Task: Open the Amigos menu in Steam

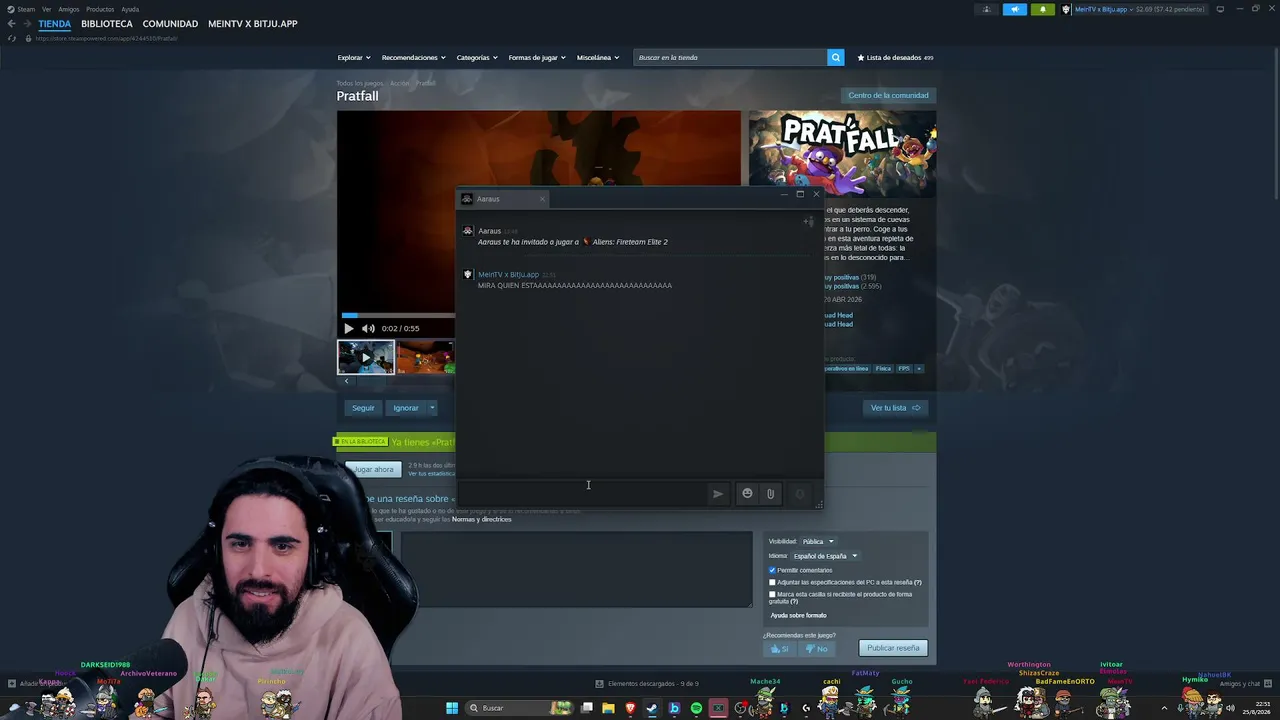Action: point(69,9)
